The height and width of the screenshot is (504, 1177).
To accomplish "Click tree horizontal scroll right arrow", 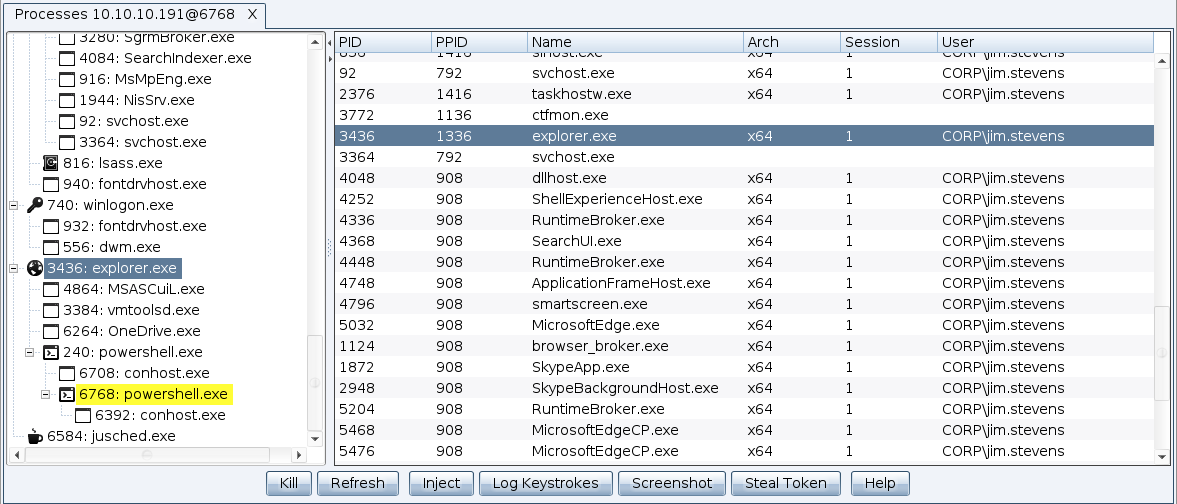I will click(x=299, y=455).
